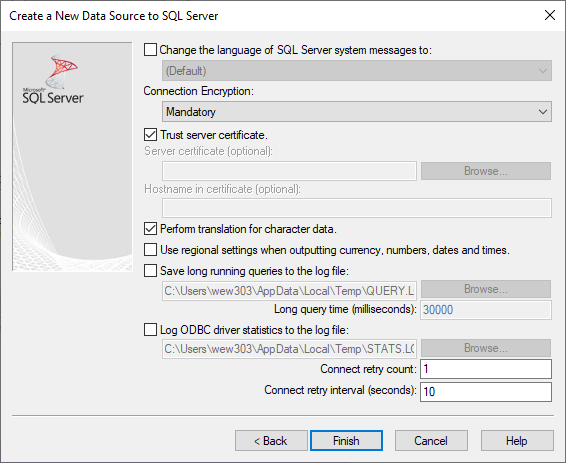Click the Mandatory dropdown arrow
Image resolution: width=566 pixels, height=463 pixels.
(543, 112)
